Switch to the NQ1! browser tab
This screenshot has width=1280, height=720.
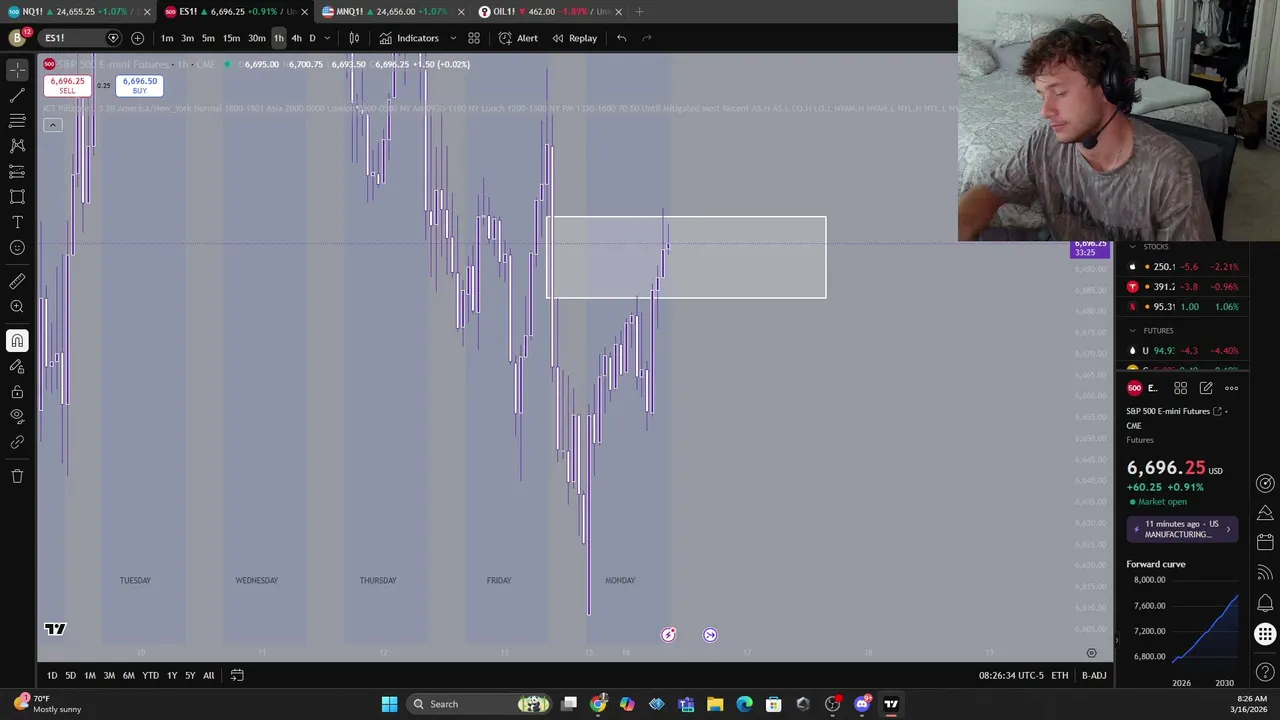[78, 11]
